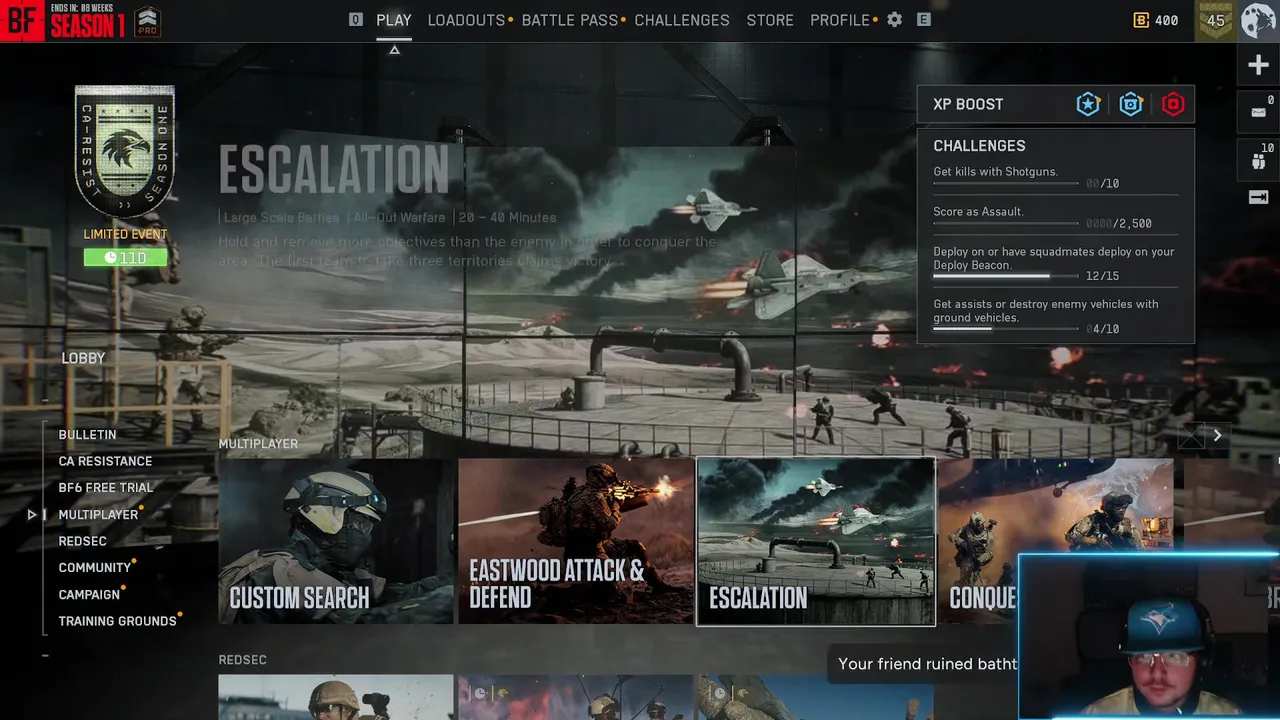The image size is (1280, 720).
Task: Click the ground vehicles challenge progress bar
Action: pyautogui.click(x=1006, y=329)
